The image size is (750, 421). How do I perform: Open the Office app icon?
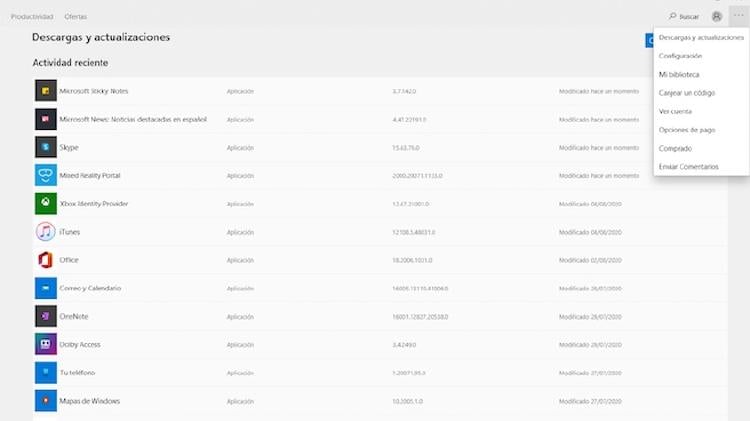coord(45,260)
